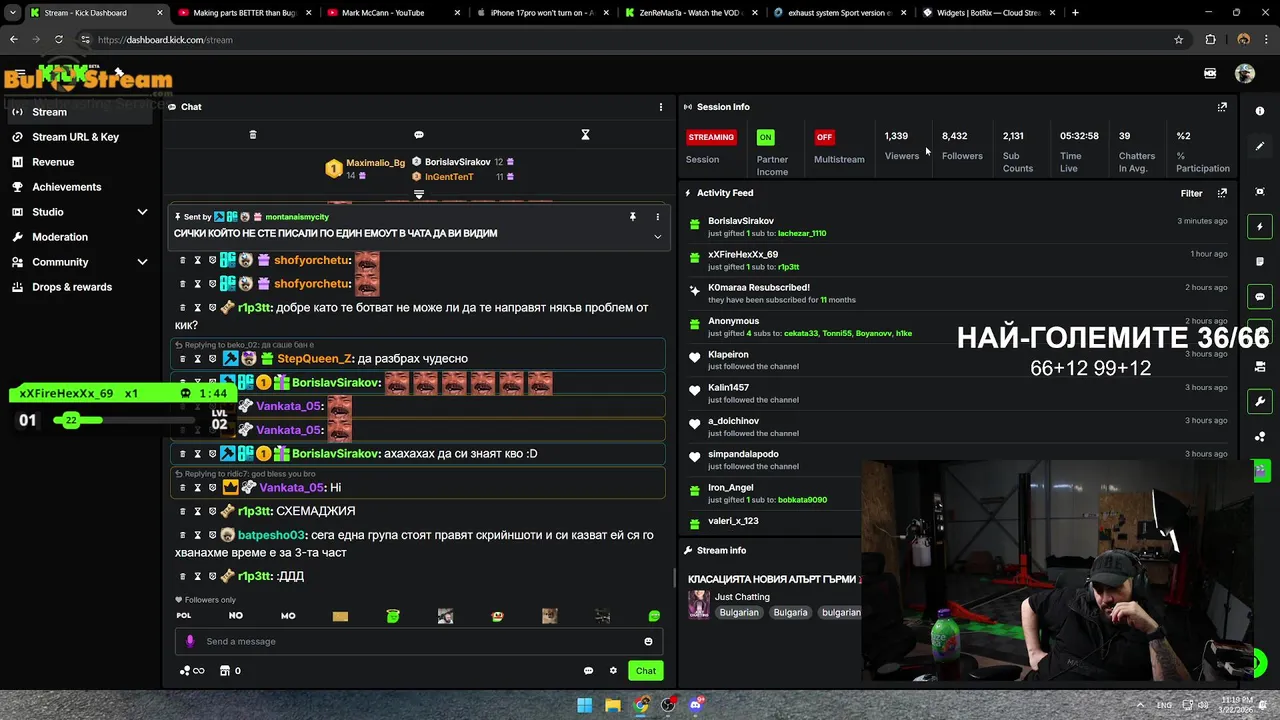Reload the dashboard page
The image size is (1280, 720).
click(x=59, y=40)
